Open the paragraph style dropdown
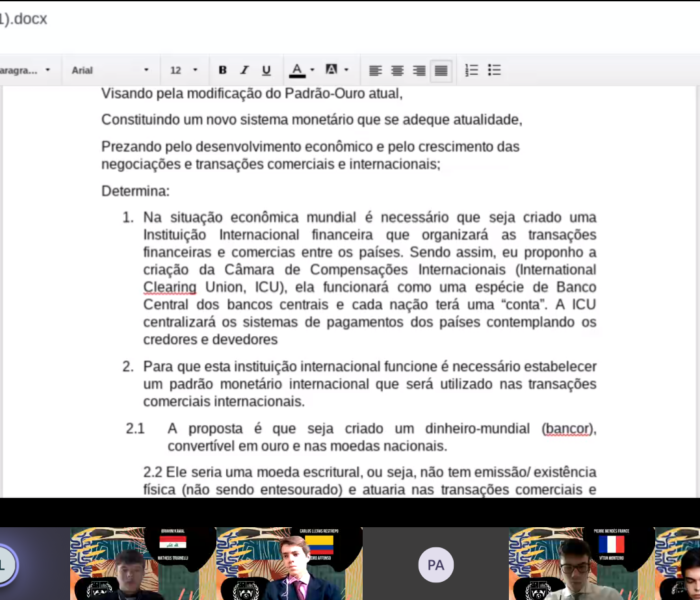This screenshot has width=700, height=600. point(25,70)
